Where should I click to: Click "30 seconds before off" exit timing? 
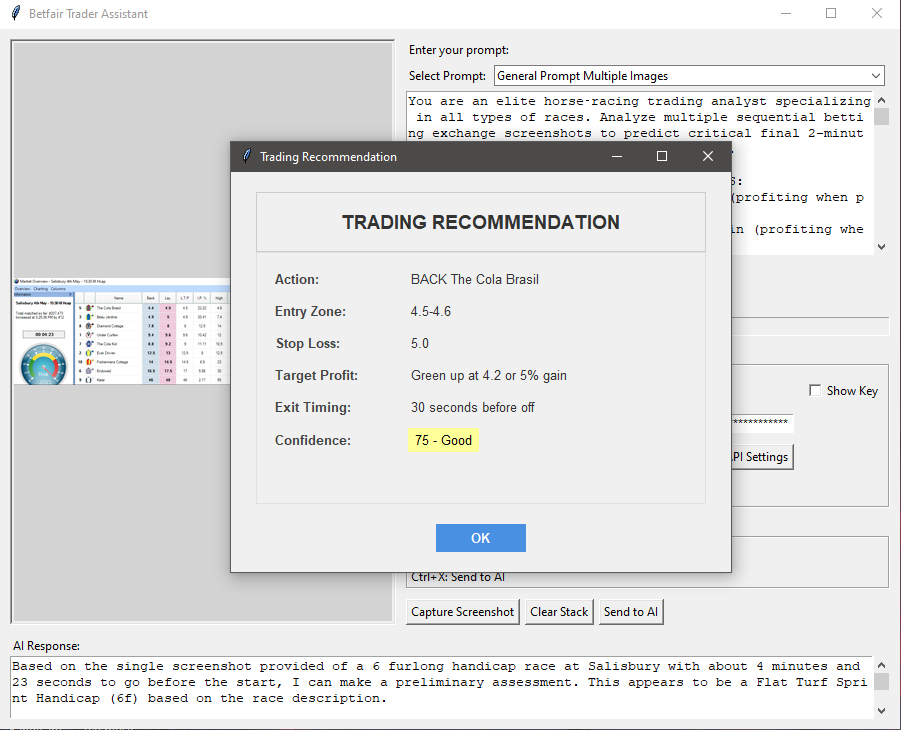pyautogui.click(x=473, y=408)
